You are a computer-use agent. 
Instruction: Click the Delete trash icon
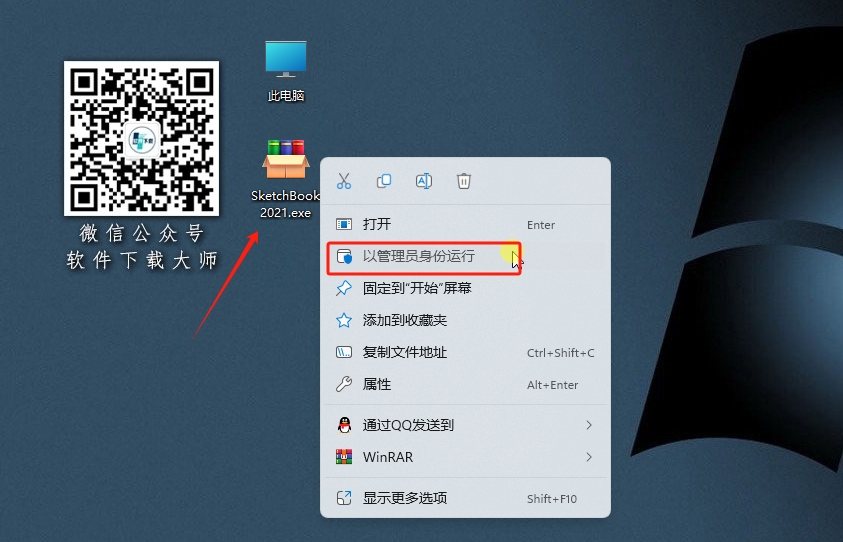[x=464, y=181]
